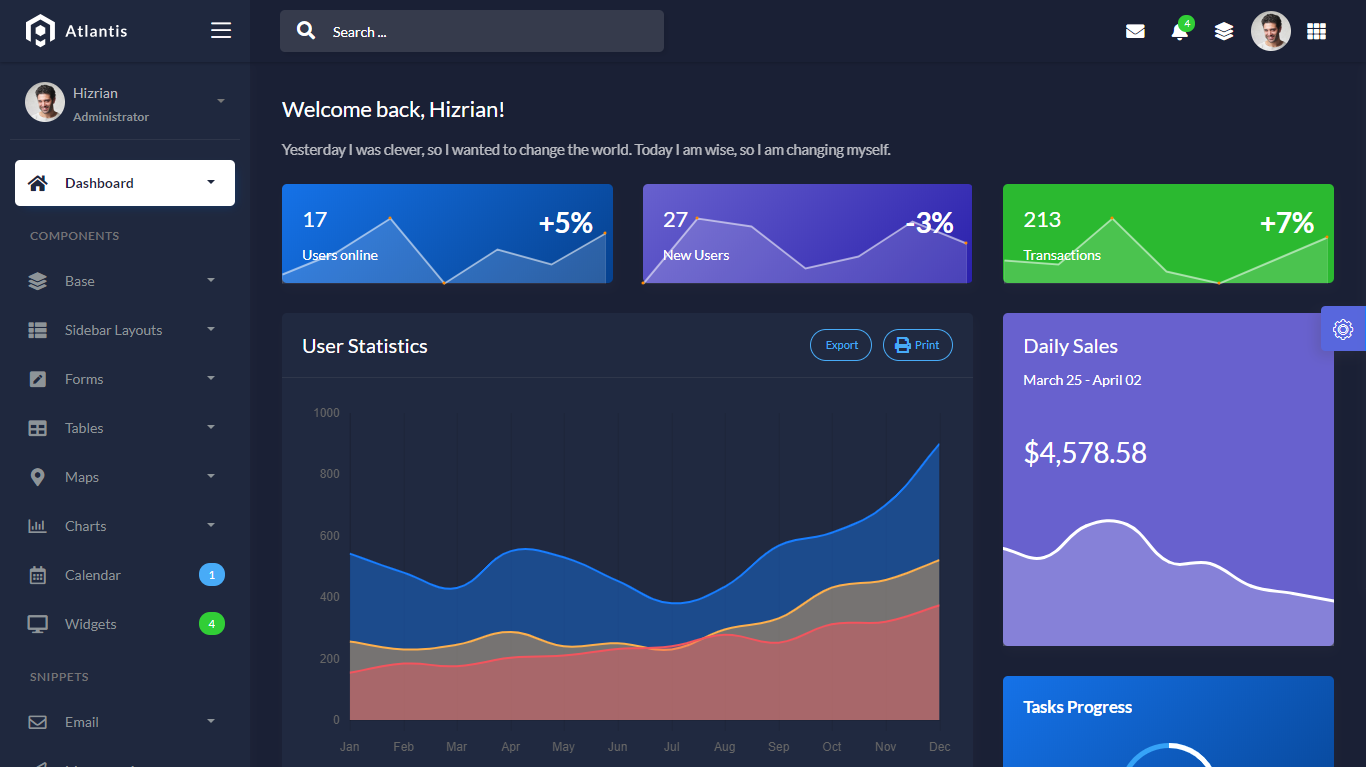Open the Widgets menu item

click(125, 624)
